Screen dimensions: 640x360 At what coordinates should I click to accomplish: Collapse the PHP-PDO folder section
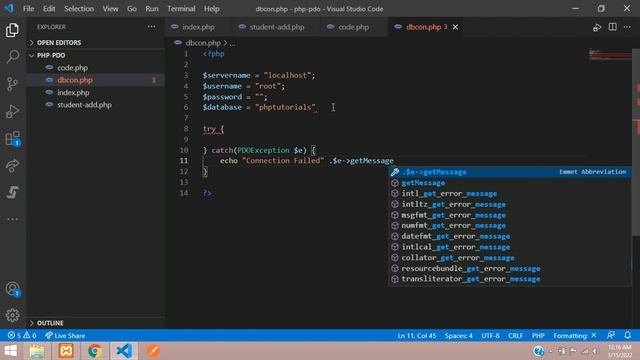point(51,55)
